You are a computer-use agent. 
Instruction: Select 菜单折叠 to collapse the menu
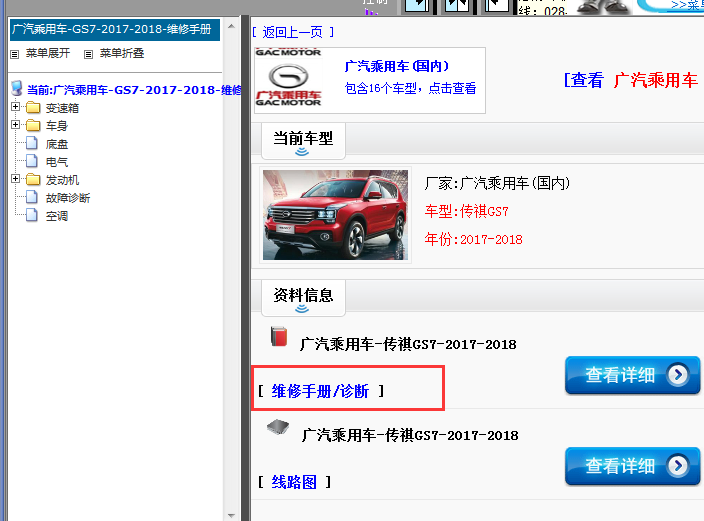122,53
